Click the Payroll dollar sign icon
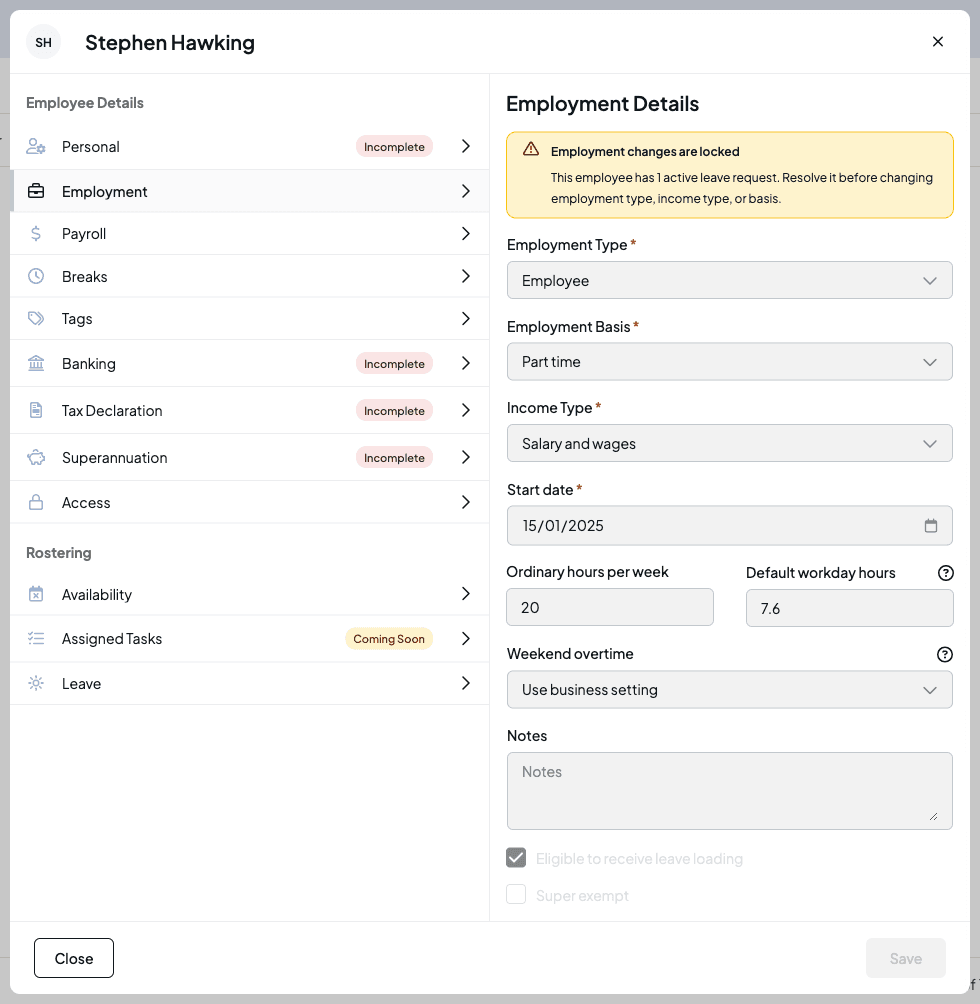This screenshot has height=1004, width=980. [36, 234]
